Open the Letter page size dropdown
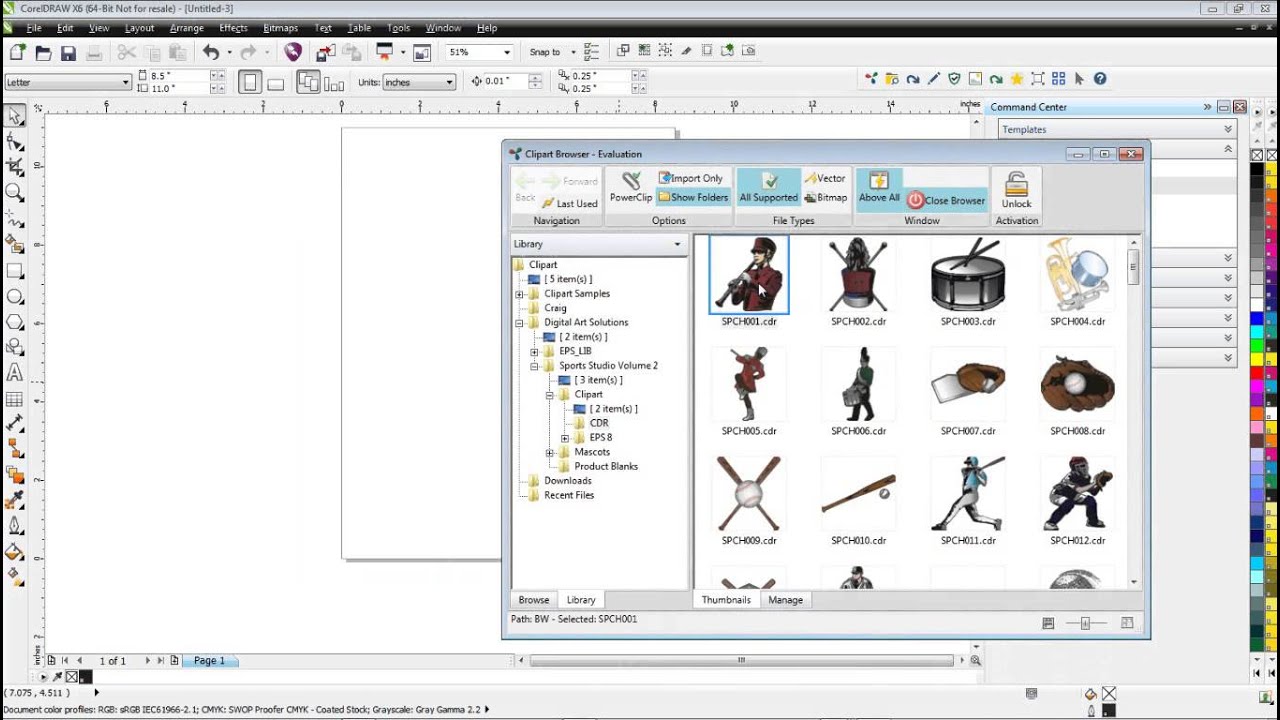The image size is (1280, 720). (126, 82)
